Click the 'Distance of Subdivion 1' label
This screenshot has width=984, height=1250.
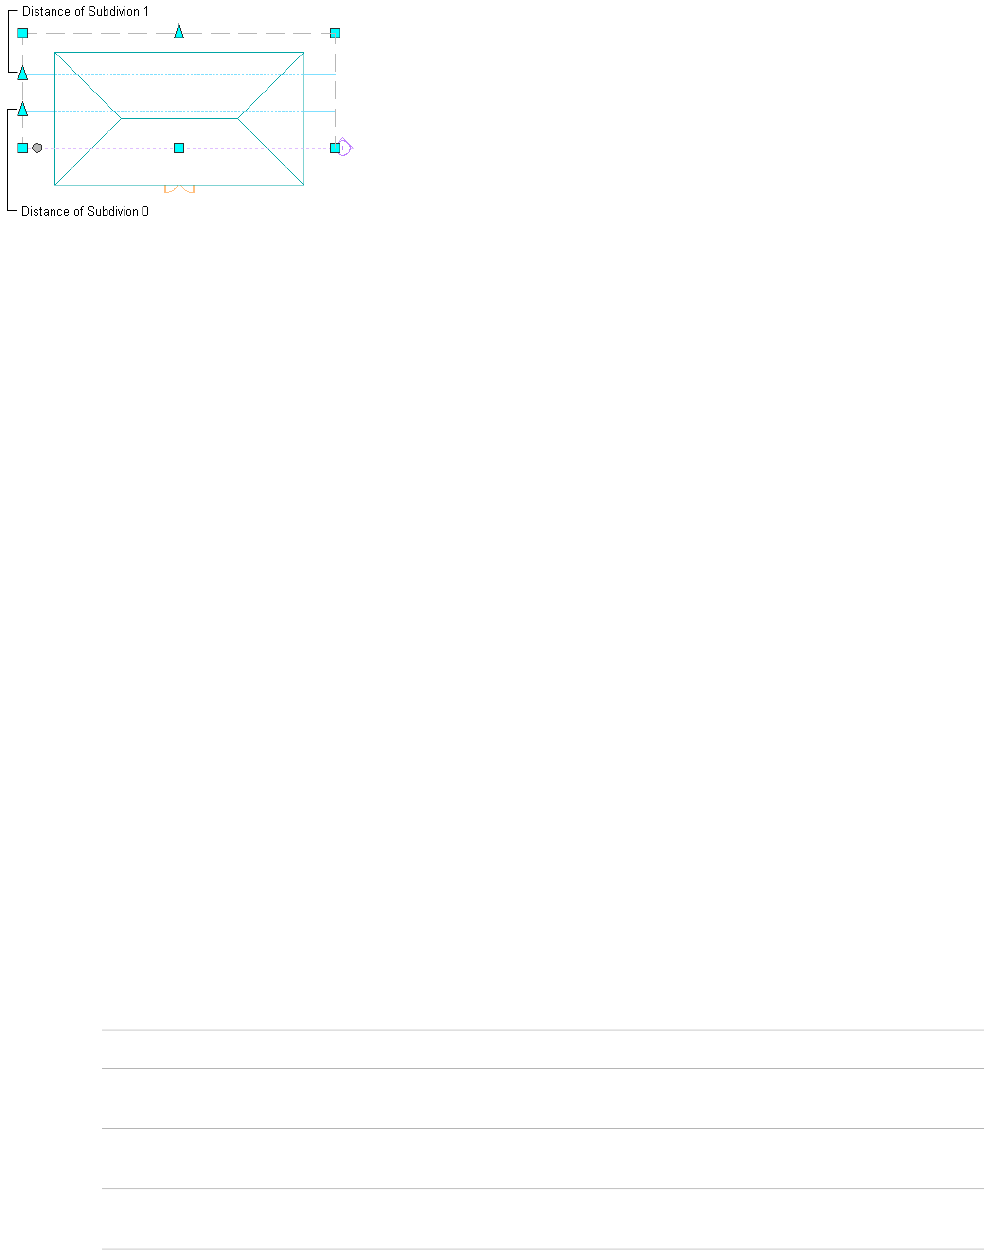[85, 12]
